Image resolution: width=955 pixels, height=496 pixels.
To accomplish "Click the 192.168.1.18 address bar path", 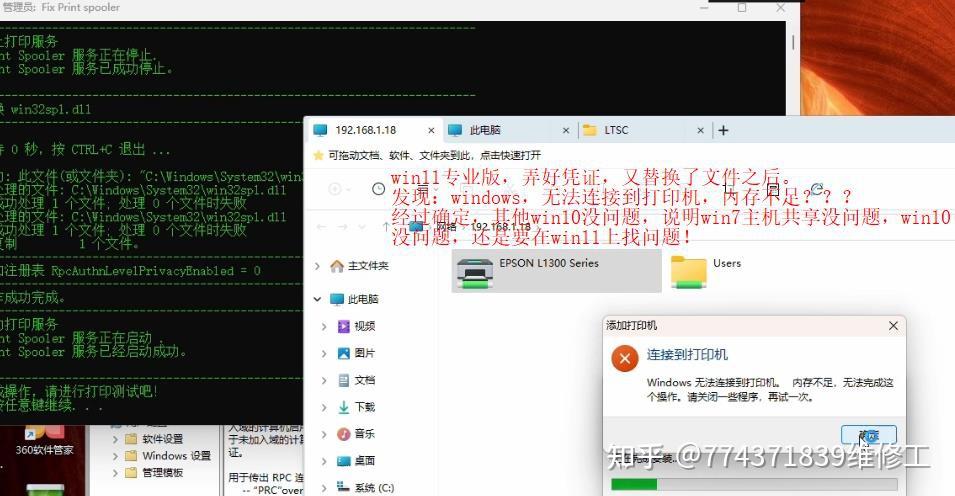I will coord(501,227).
